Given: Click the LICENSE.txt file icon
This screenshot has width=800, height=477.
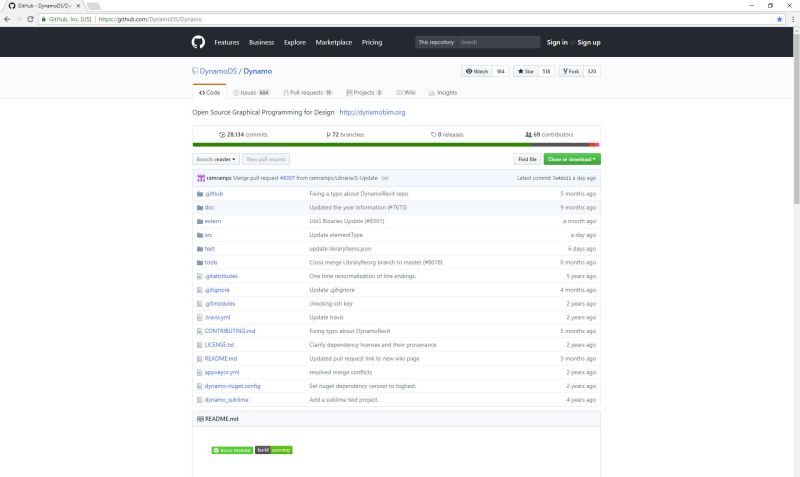Looking at the screenshot, I should (199, 345).
